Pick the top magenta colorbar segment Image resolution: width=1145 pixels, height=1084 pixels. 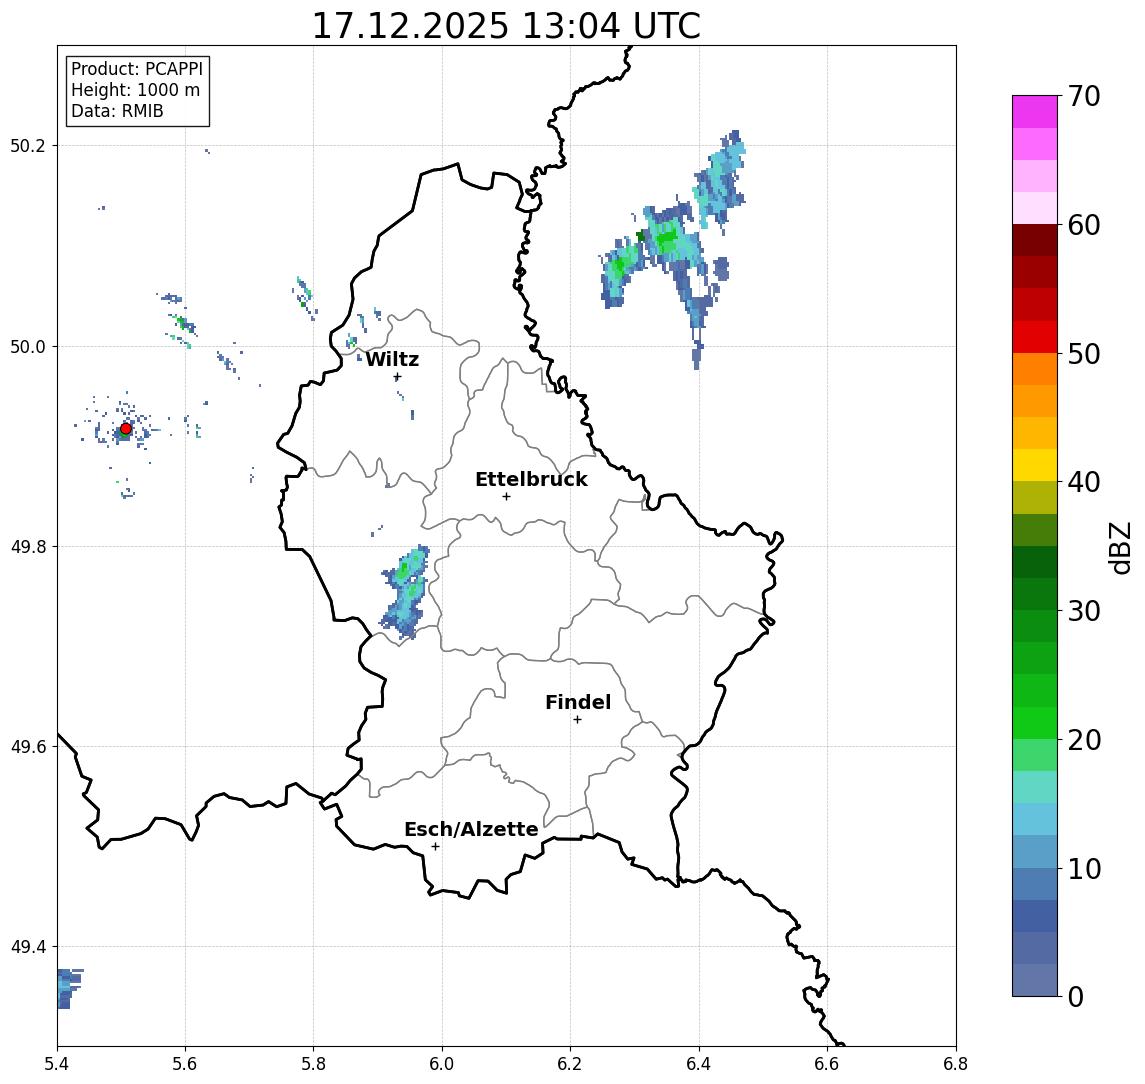click(1035, 112)
